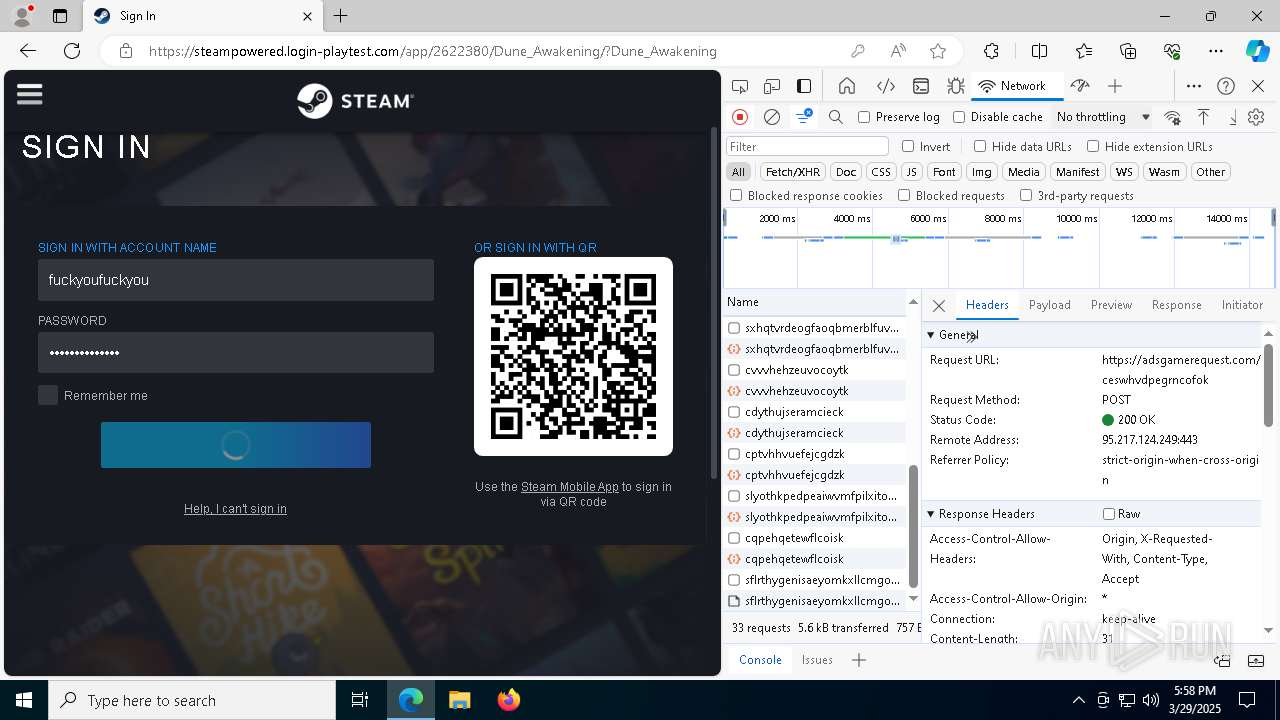Import HAR file upload arrow
Image resolution: width=1280 pixels, height=720 pixels.
[1204, 117]
